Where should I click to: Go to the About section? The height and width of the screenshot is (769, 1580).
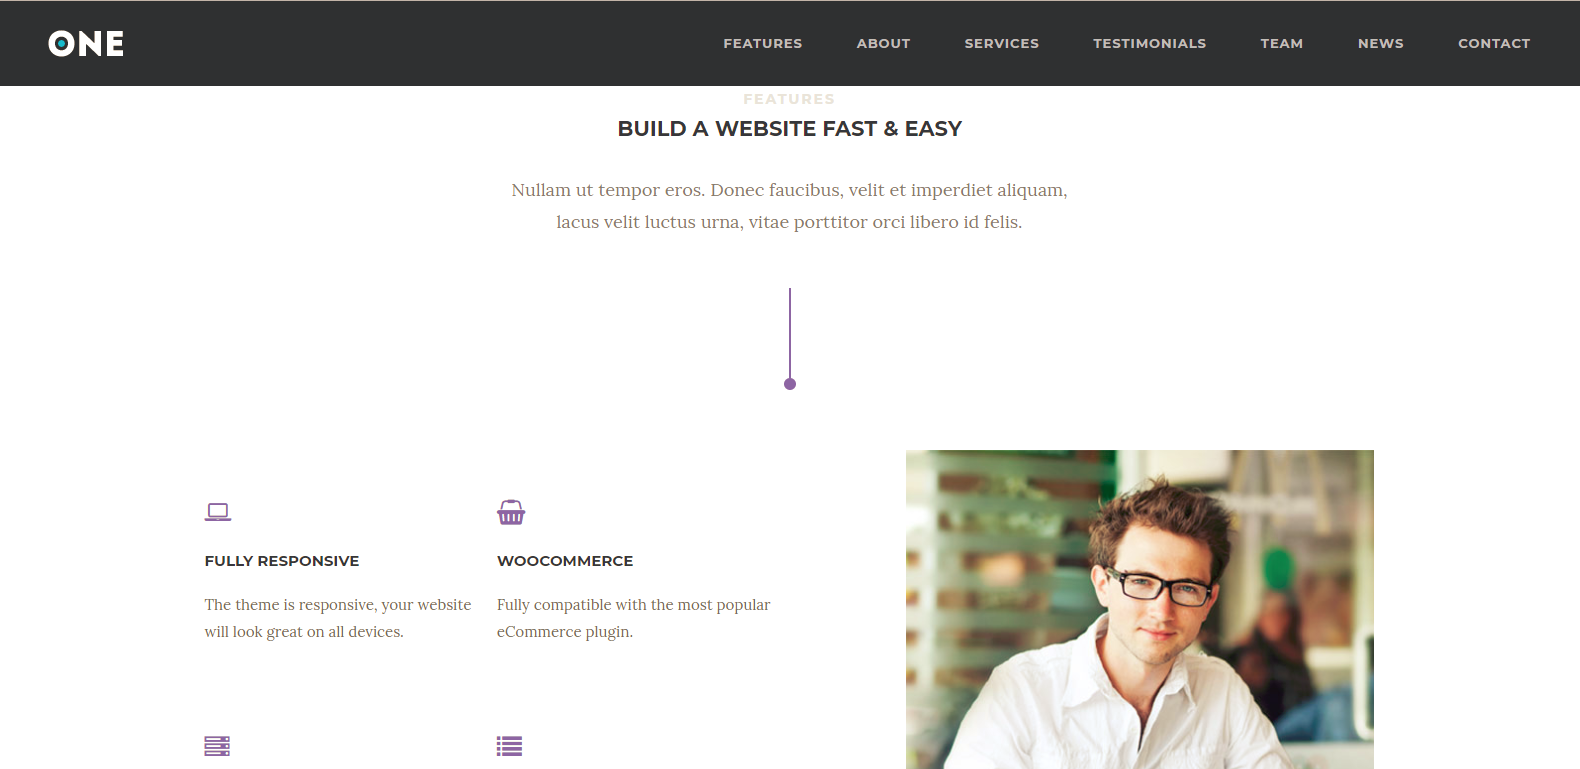tap(884, 43)
